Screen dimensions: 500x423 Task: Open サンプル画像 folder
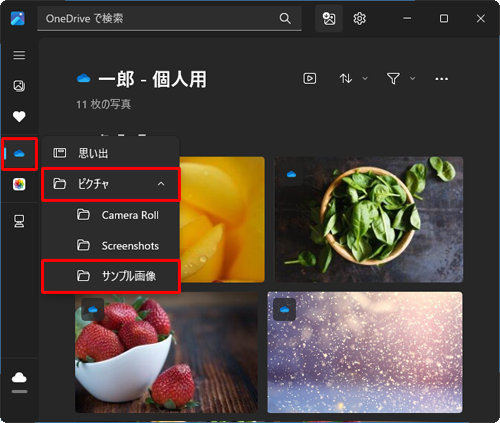tap(111, 276)
